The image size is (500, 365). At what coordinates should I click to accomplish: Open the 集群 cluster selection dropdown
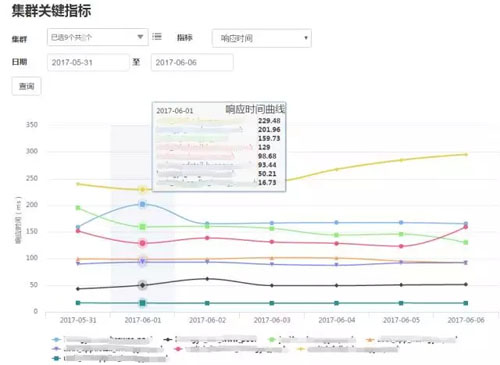click(x=97, y=37)
